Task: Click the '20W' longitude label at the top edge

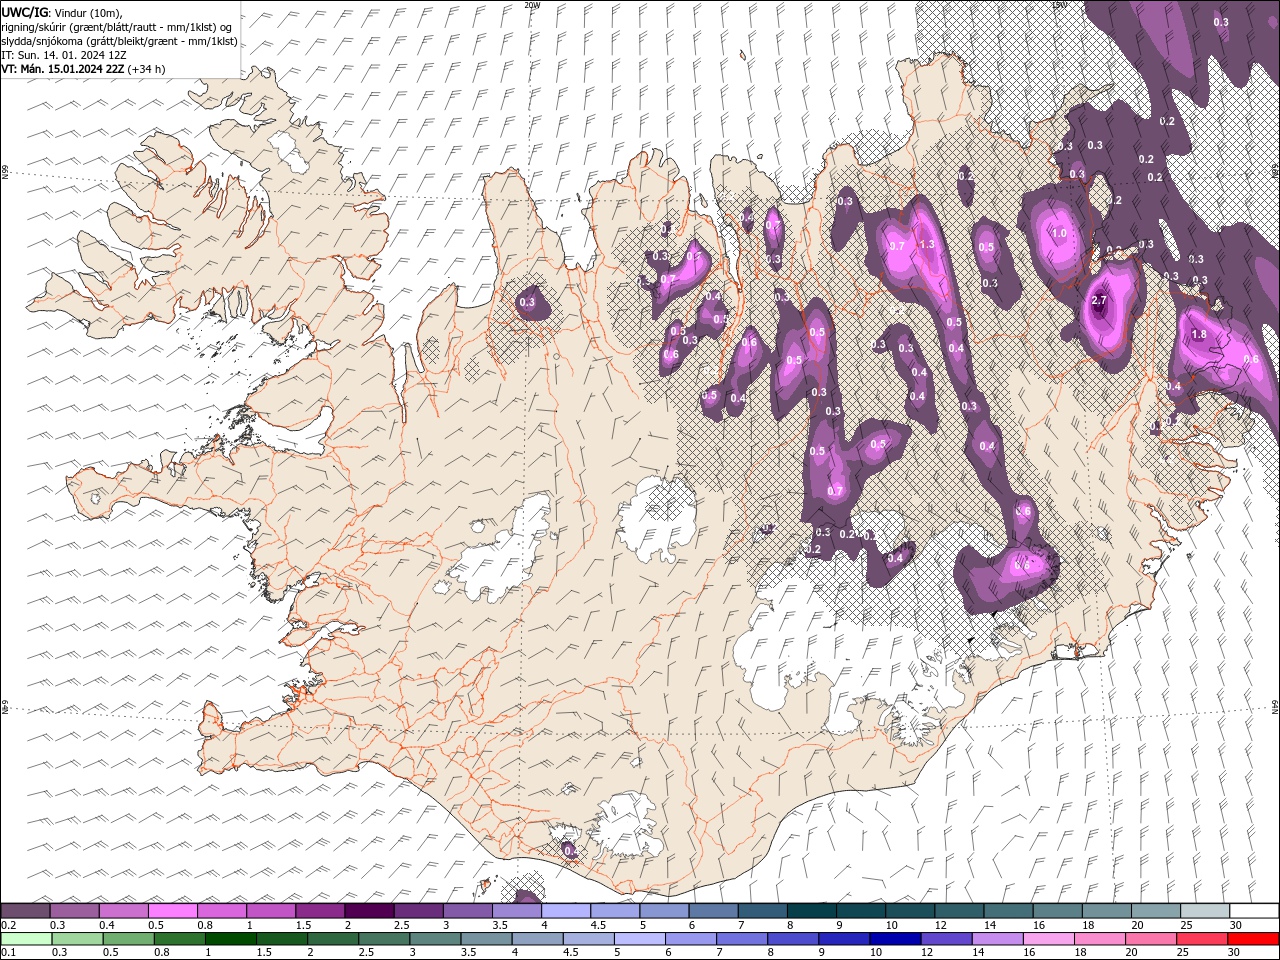Action: (532, 4)
